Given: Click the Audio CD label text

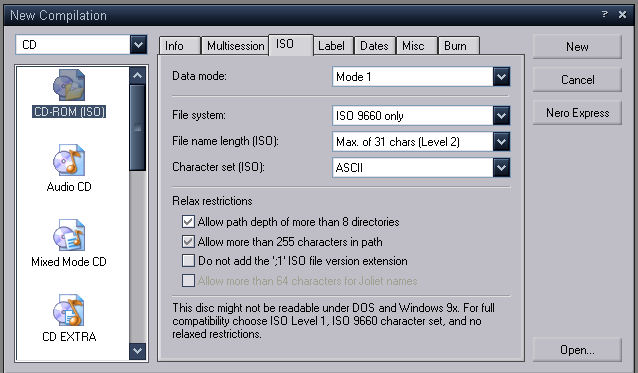Looking at the screenshot, I should pyautogui.click(x=69, y=187).
